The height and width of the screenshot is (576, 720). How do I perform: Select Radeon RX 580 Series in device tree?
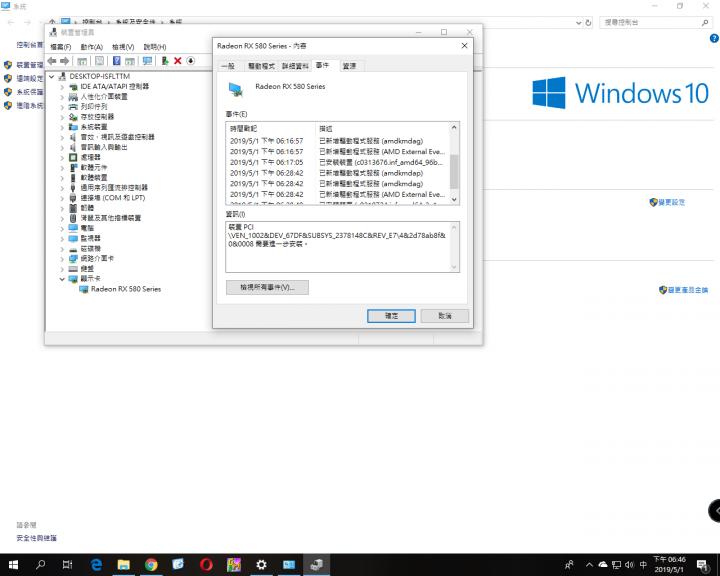point(126,289)
